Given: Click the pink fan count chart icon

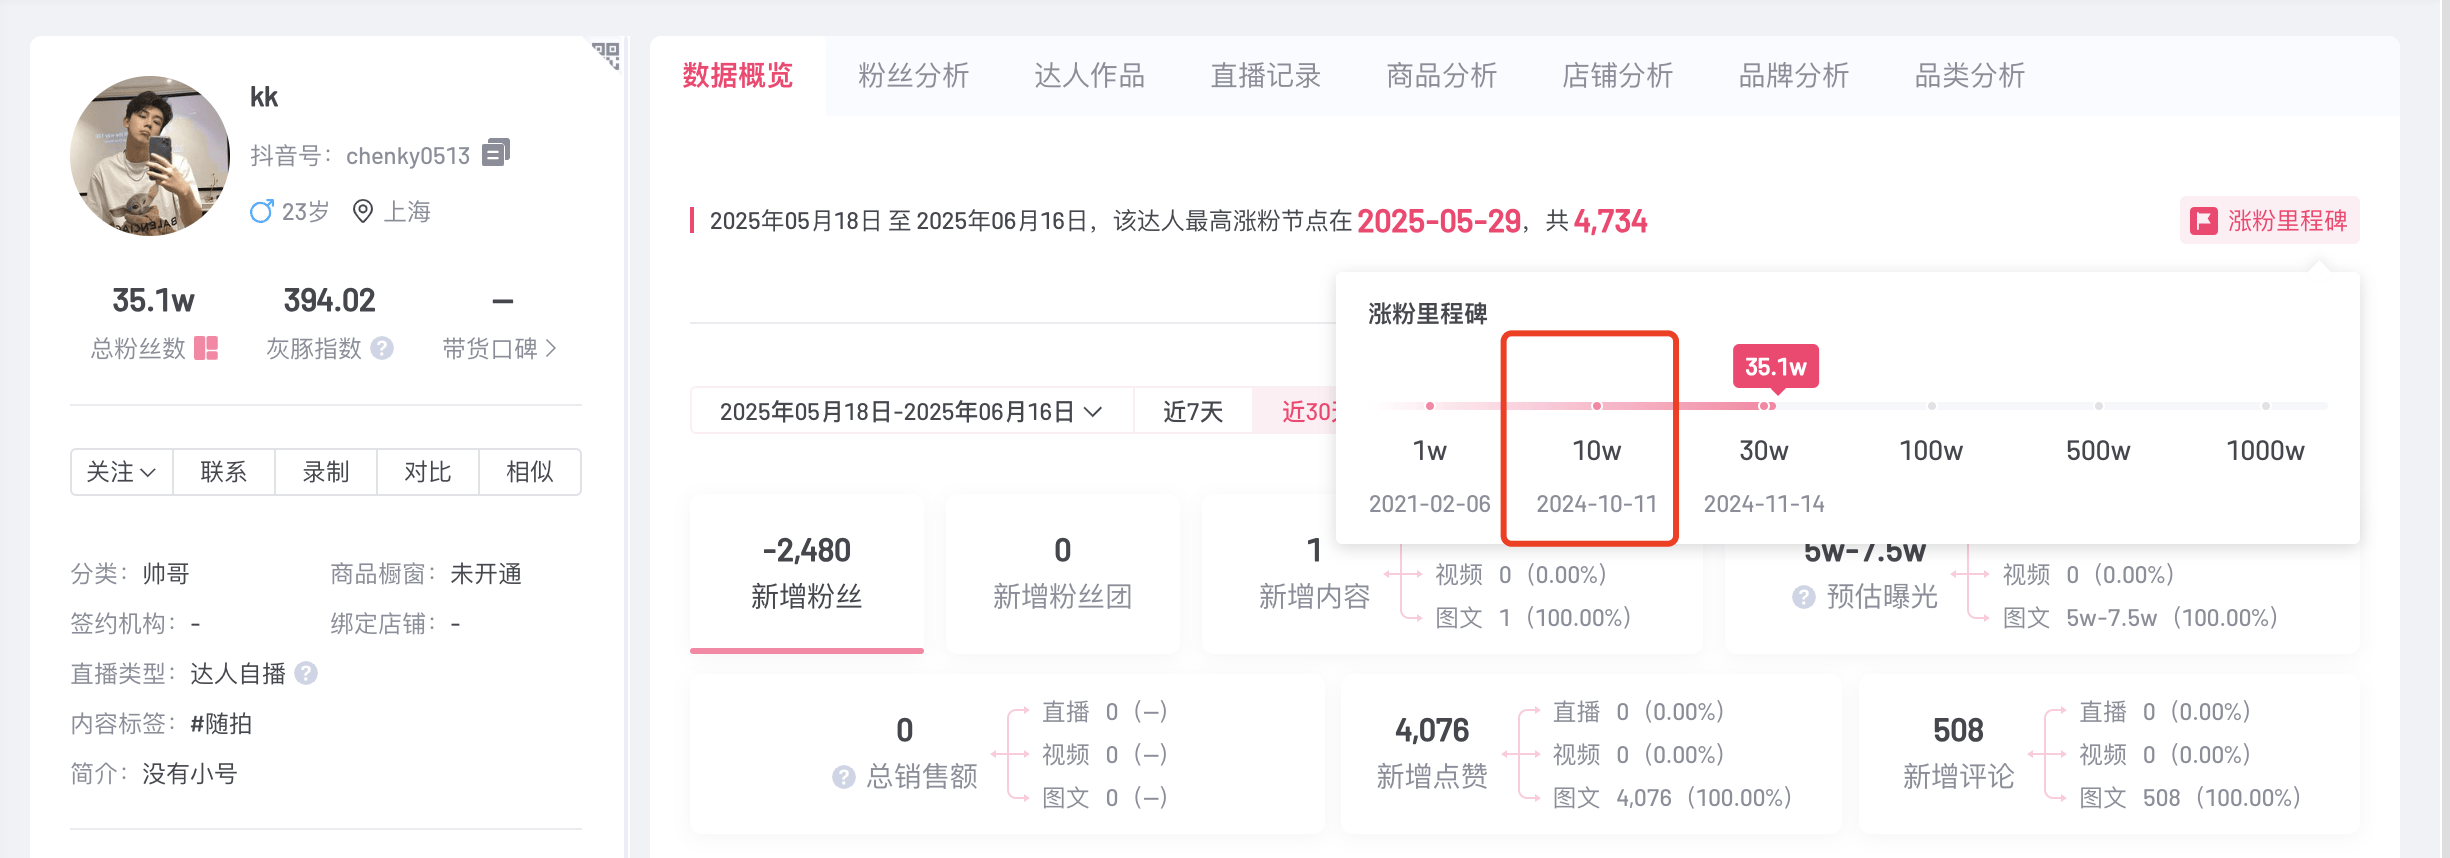Looking at the screenshot, I should click(x=206, y=348).
